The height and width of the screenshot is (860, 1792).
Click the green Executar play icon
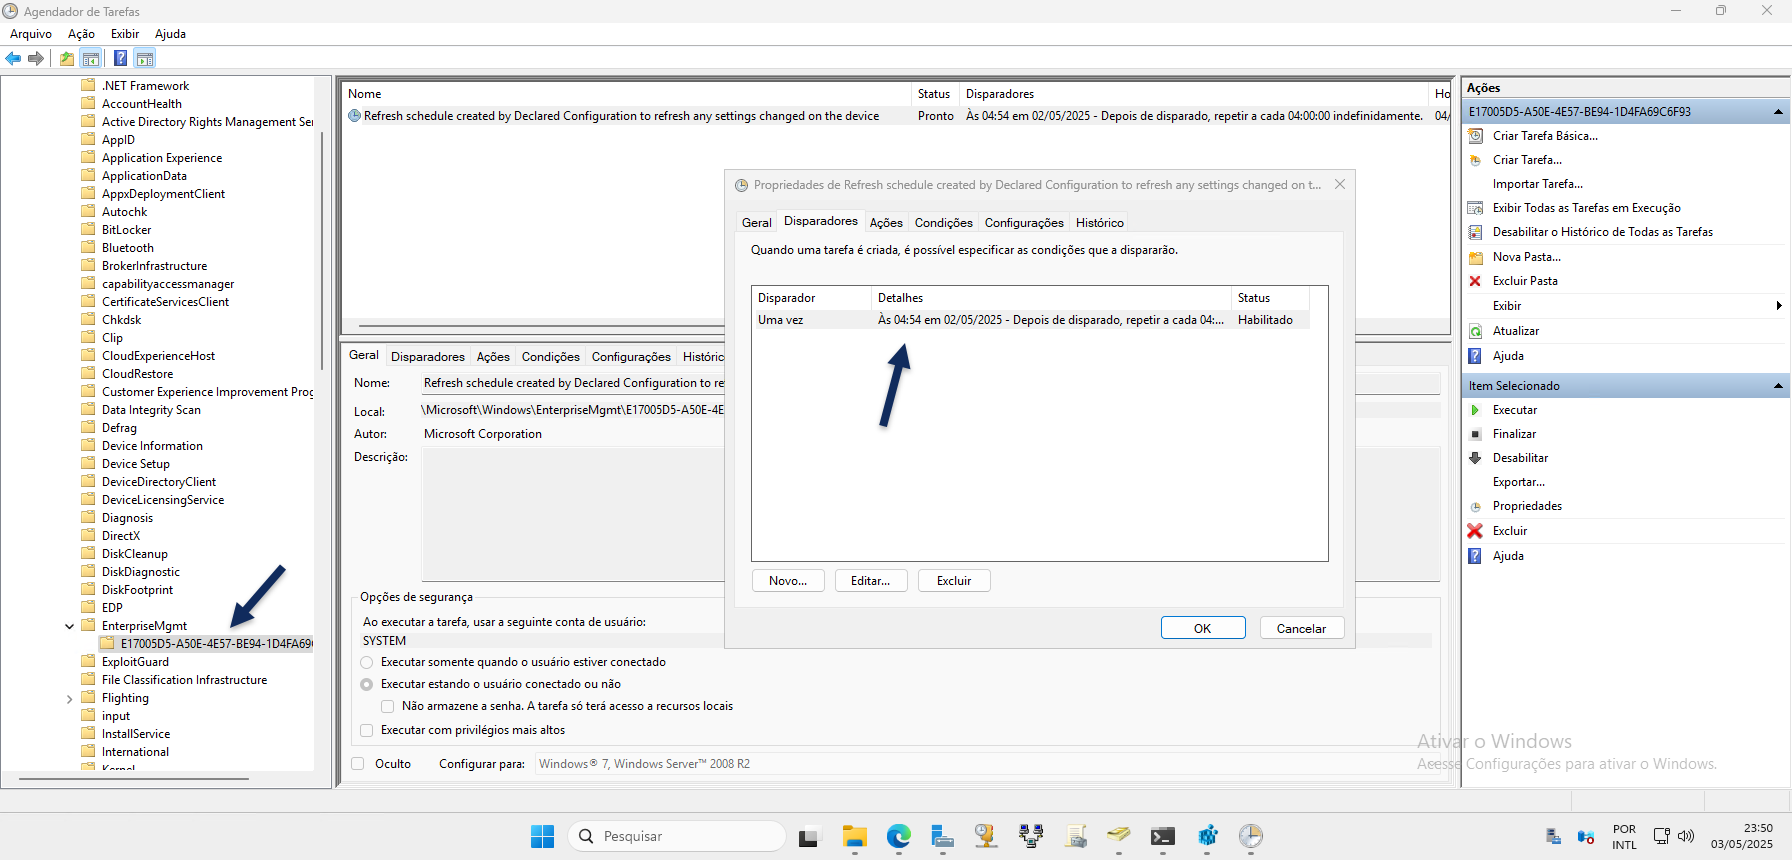(1475, 410)
